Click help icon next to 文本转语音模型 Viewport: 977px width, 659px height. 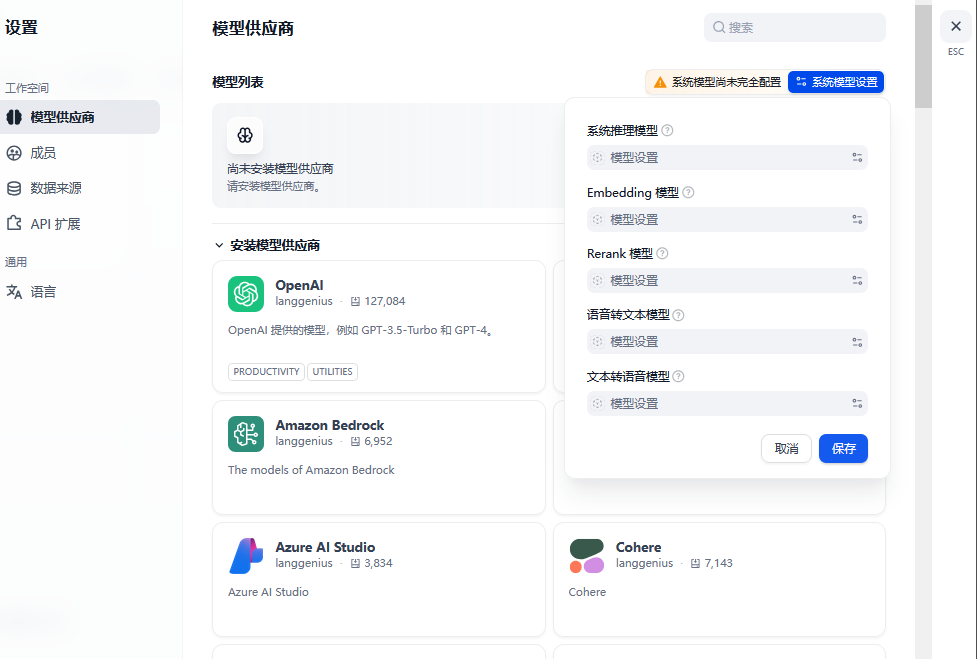pyautogui.click(x=679, y=376)
